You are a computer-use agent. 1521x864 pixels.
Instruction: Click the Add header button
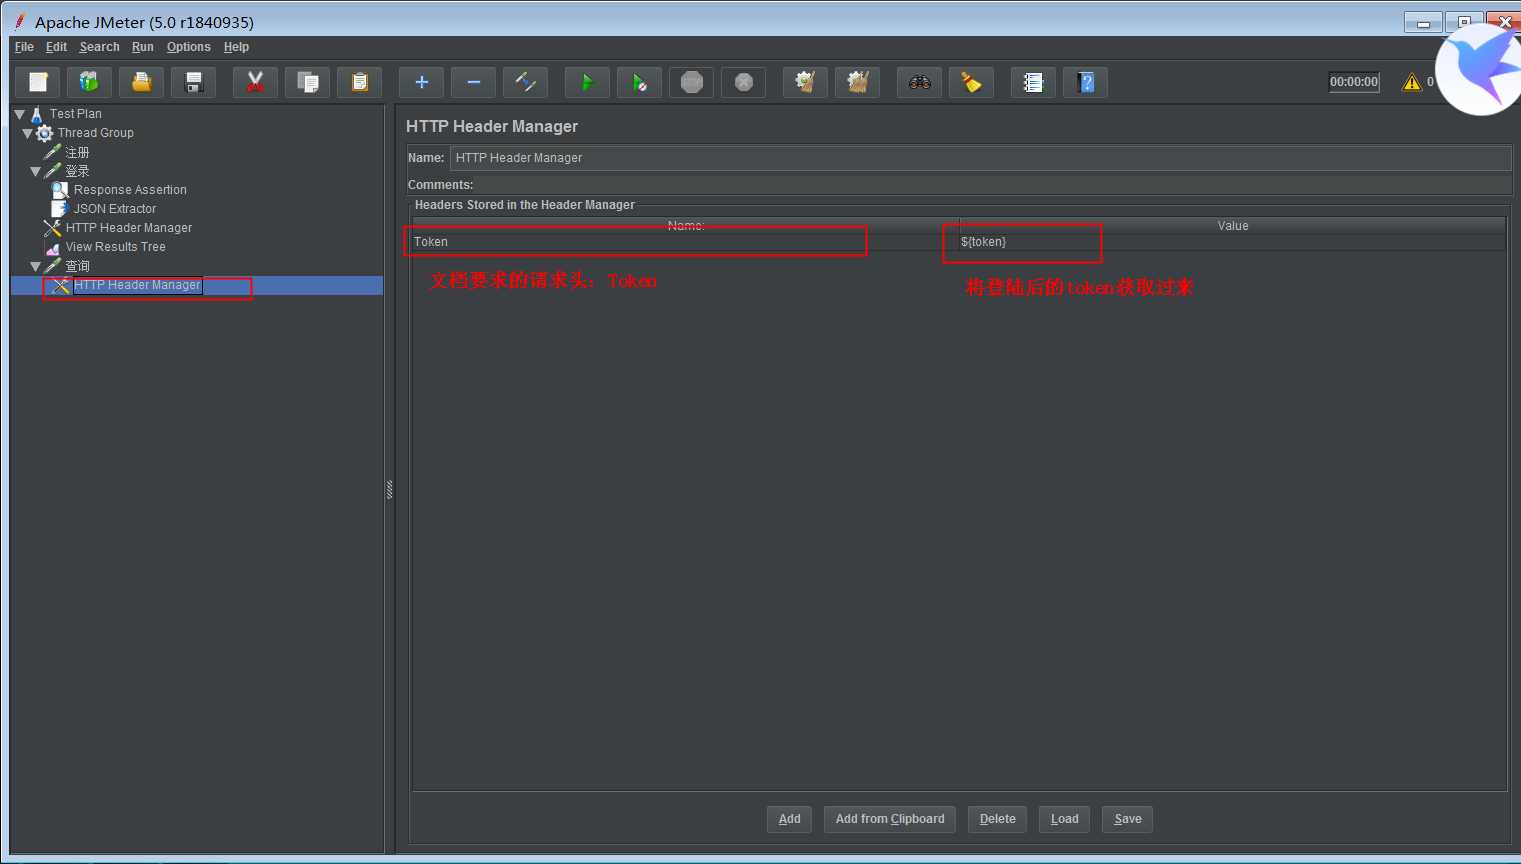click(790, 819)
